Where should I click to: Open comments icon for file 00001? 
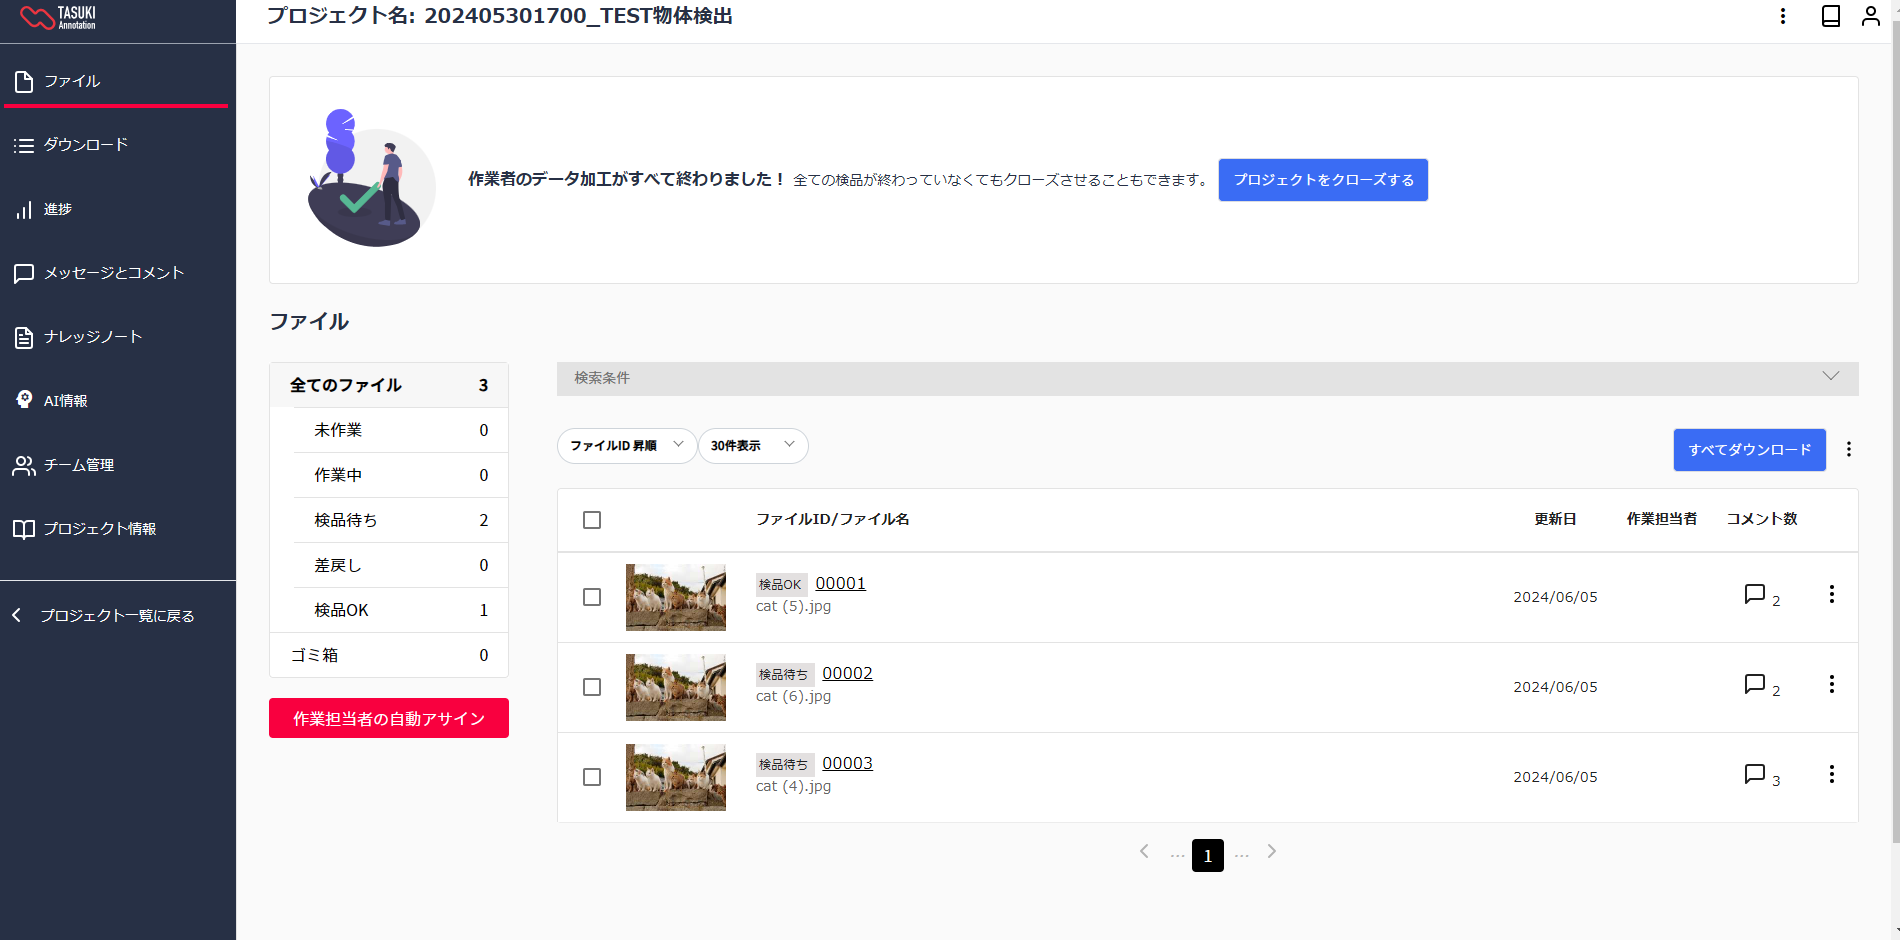tap(1754, 594)
